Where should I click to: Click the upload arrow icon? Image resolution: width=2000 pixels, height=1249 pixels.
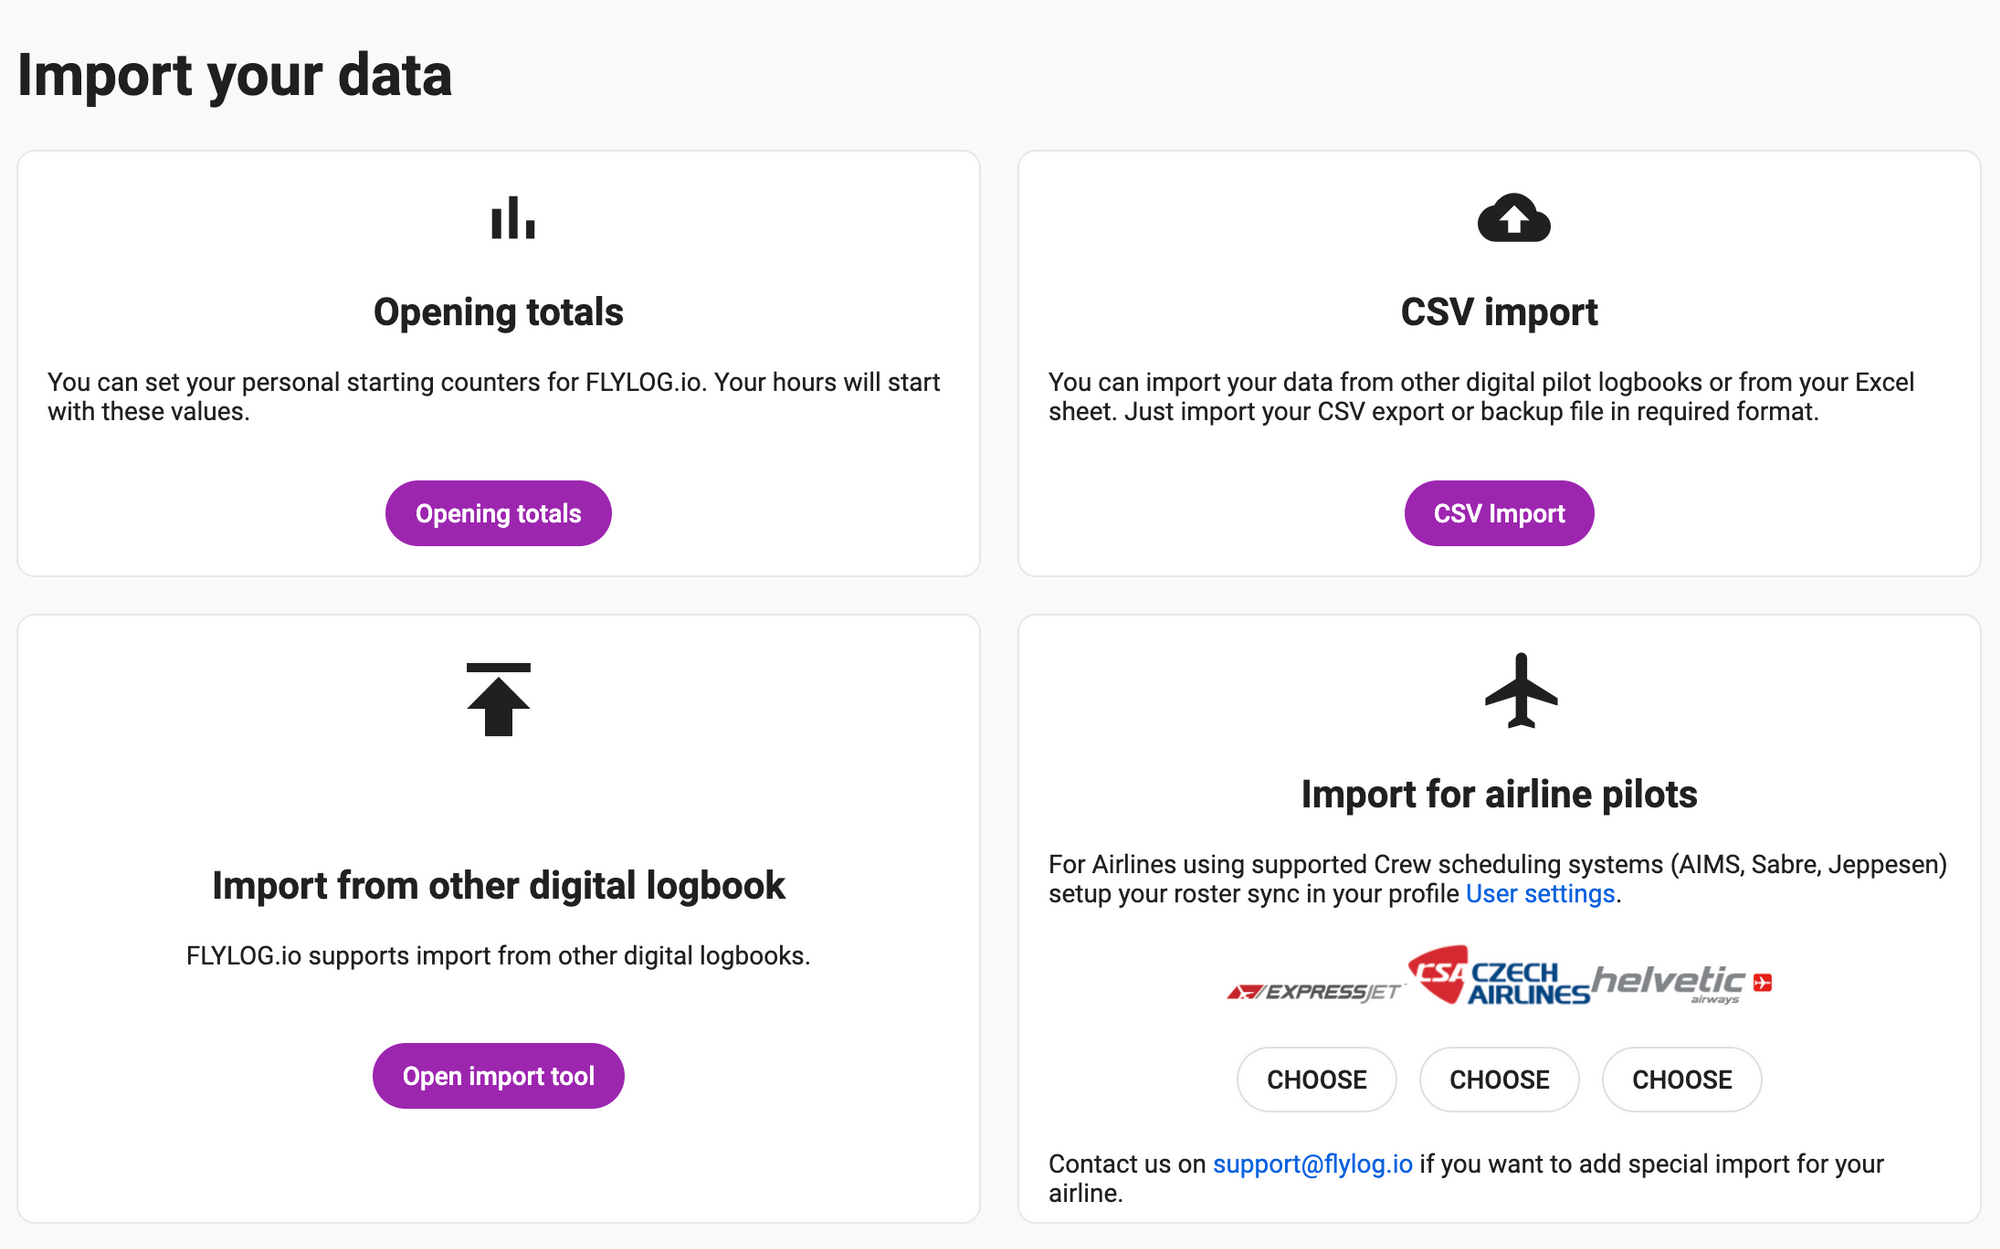498,699
